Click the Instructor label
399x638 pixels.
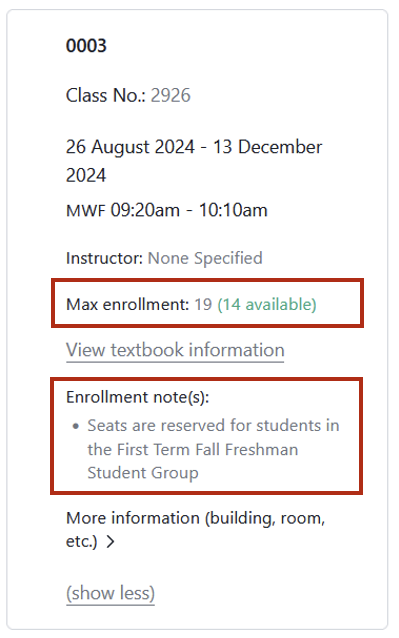coord(105,258)
